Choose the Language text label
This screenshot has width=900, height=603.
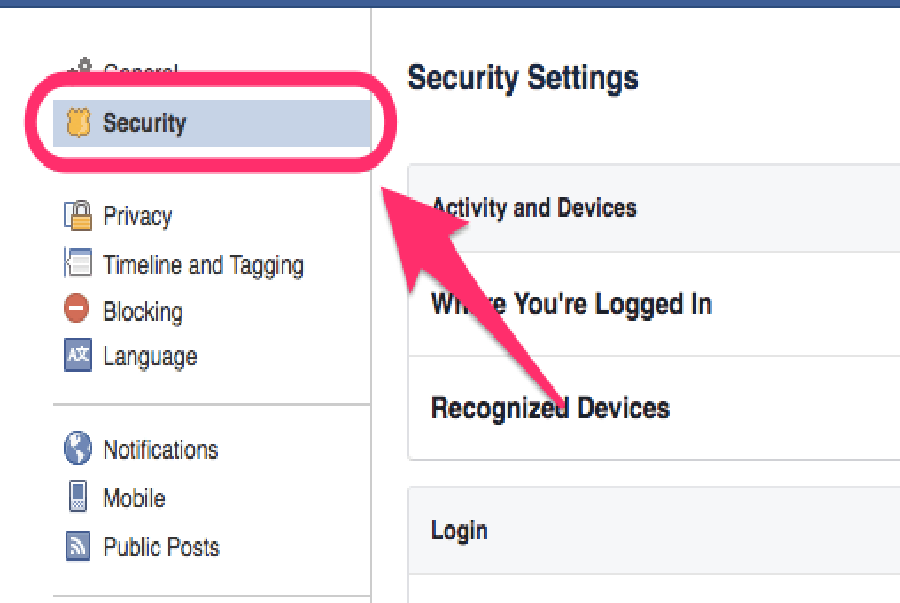click(x=150, y=357)
